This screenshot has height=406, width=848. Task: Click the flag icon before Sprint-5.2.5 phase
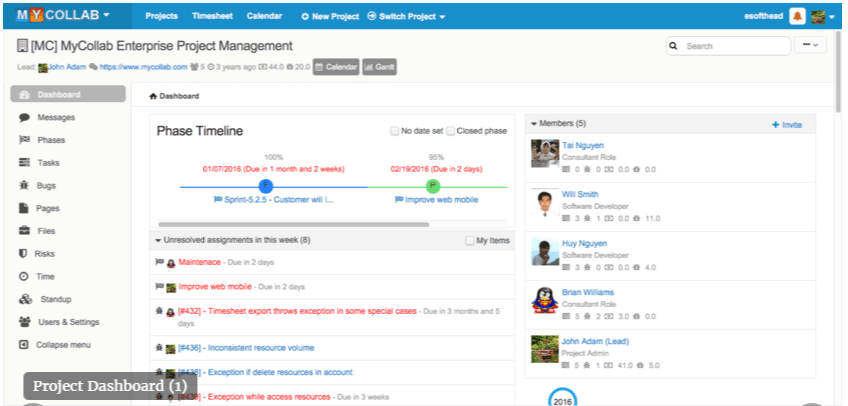(218, 199)
